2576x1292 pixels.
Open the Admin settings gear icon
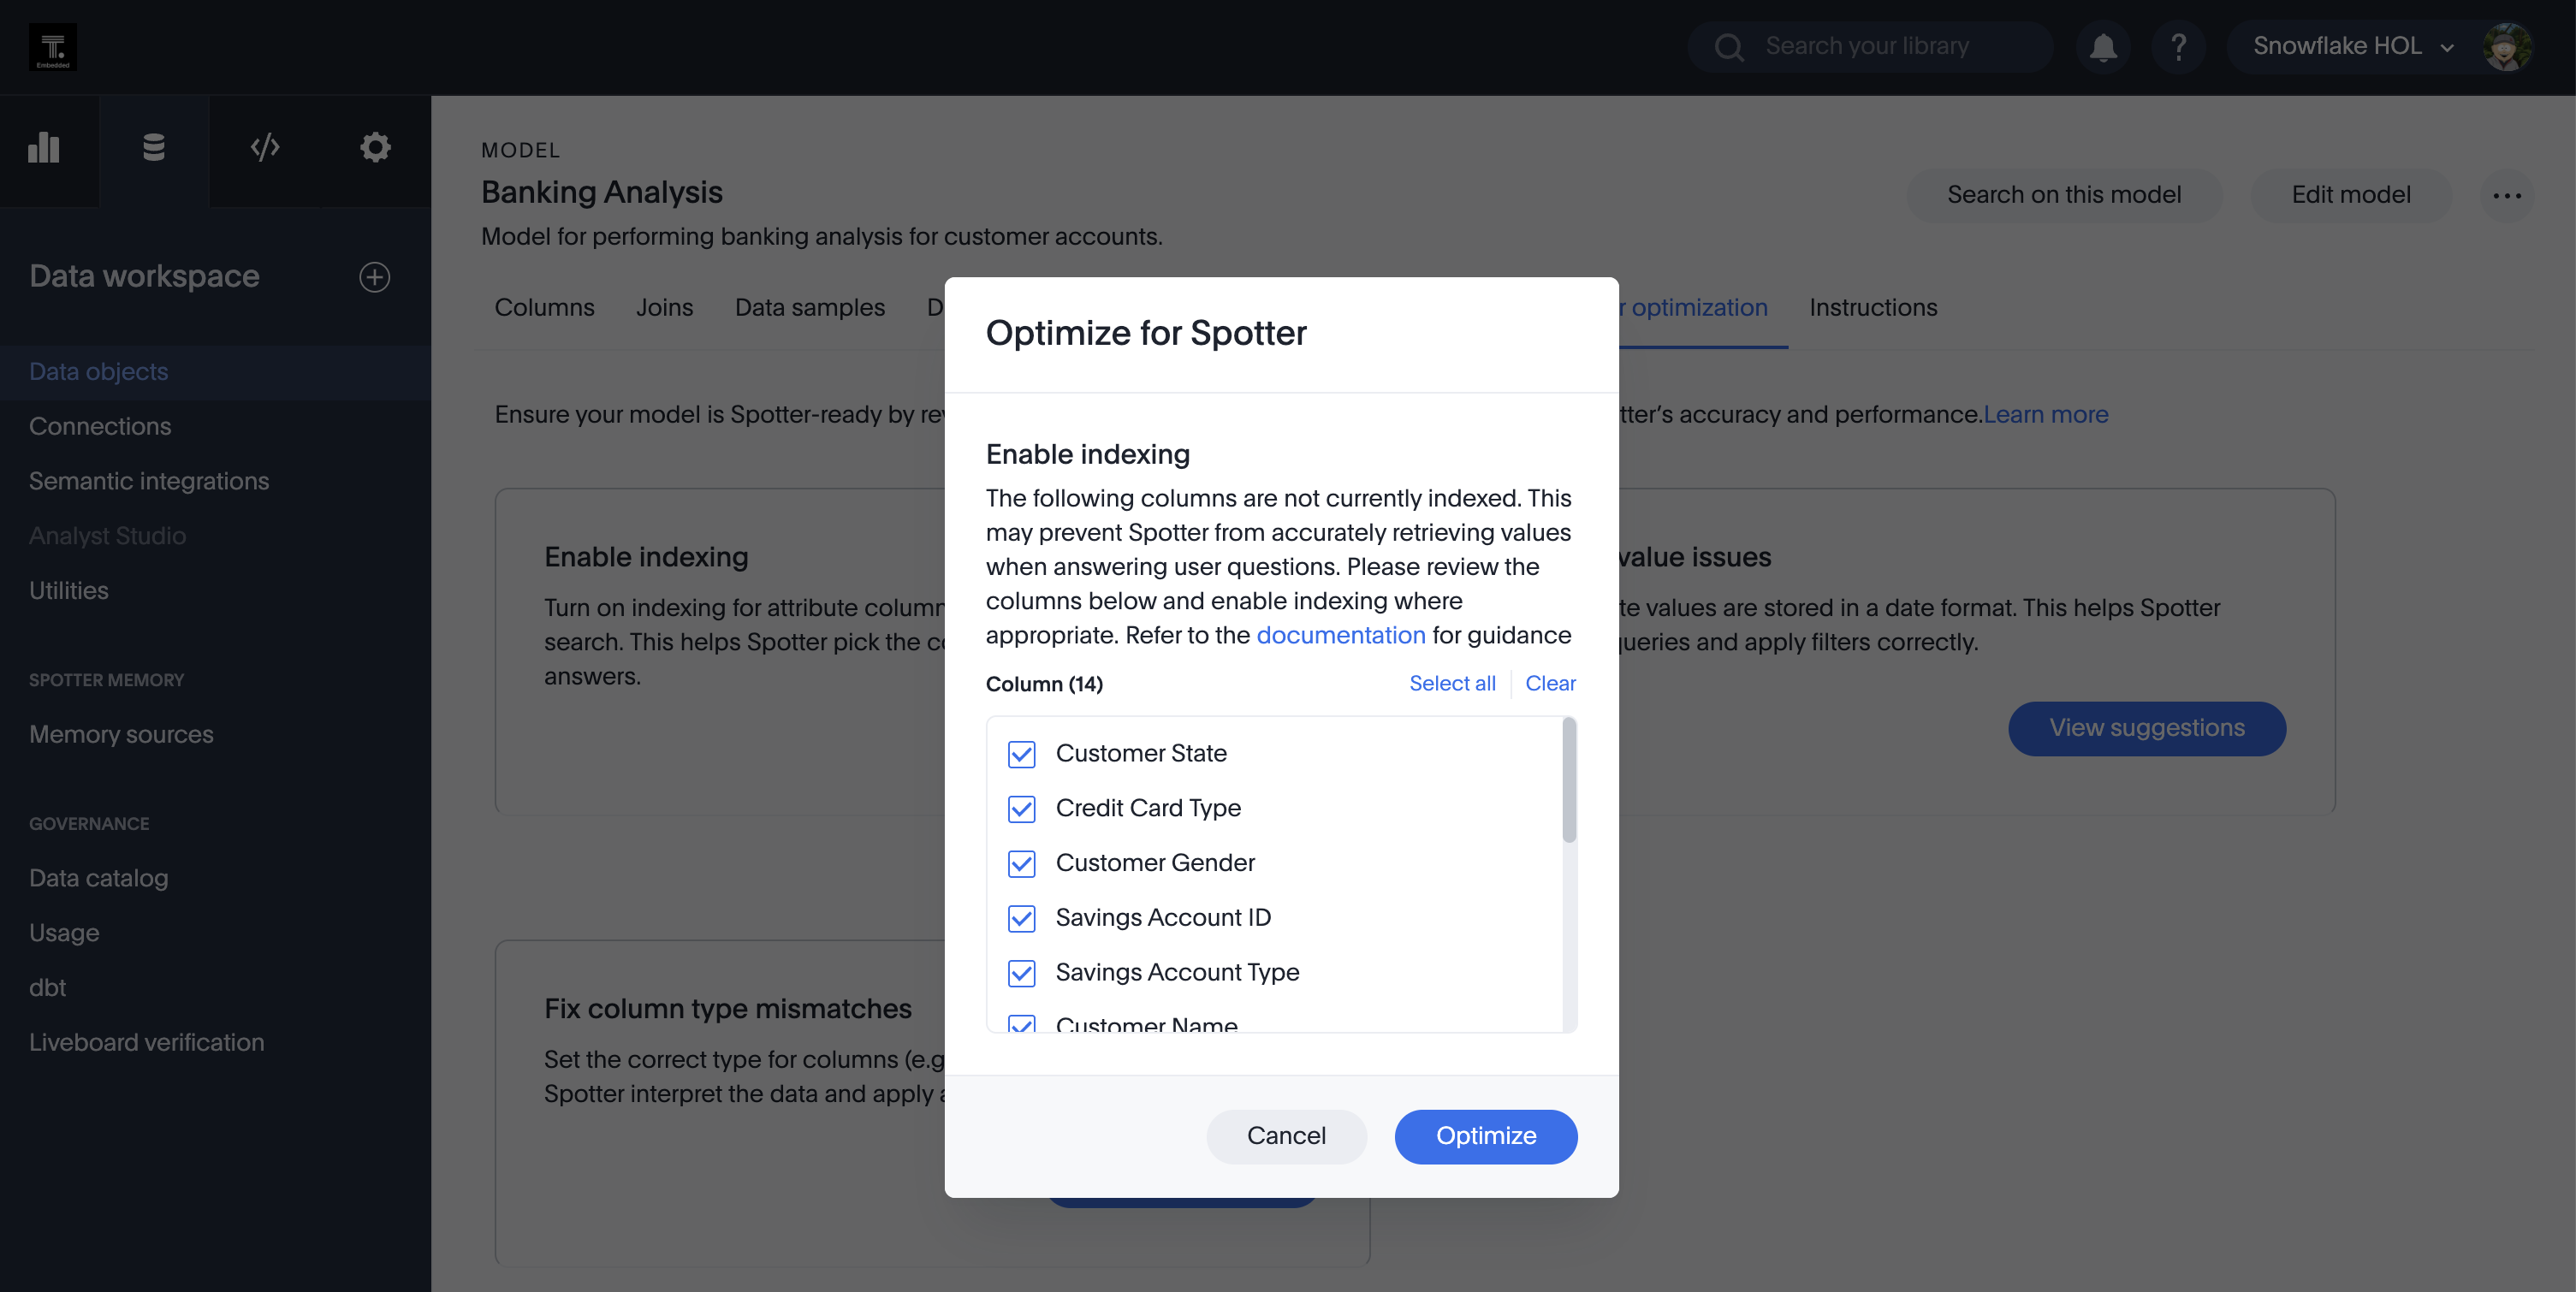point(375,148)
